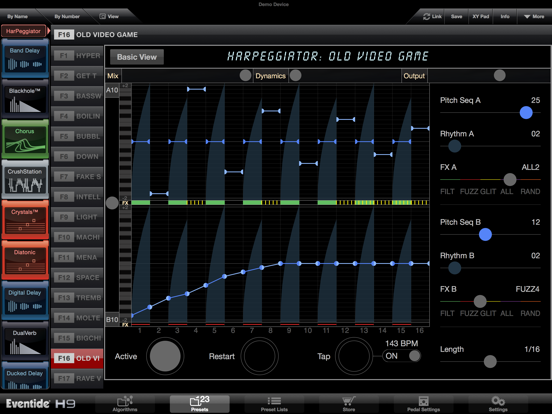Pick the DualVerb algorithm icon
Viewport: 552px width, 414px height.
(25, 341)
